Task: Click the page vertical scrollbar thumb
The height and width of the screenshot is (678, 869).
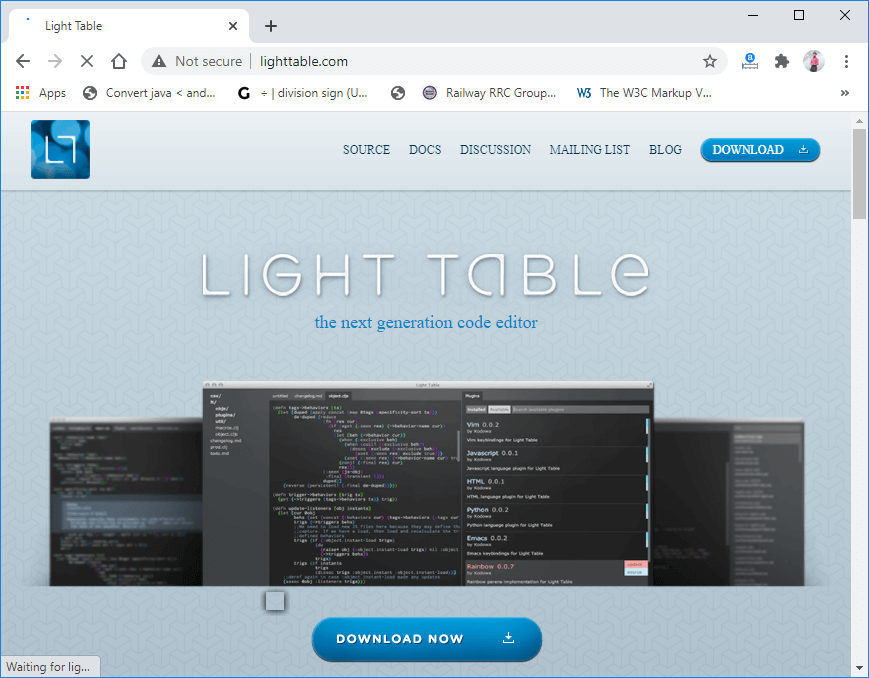Action: pyautogui.click(x=859, y=174)
